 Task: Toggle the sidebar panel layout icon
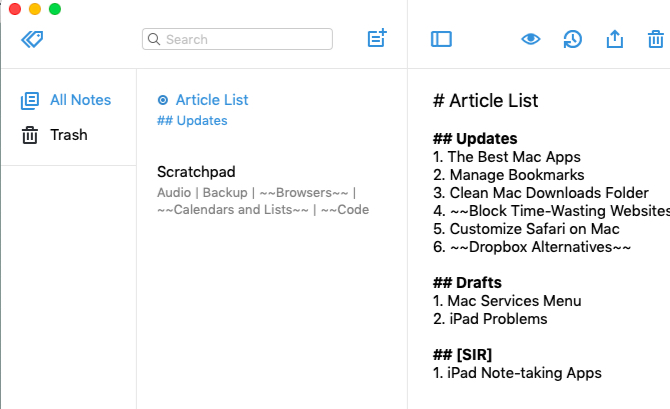click(441, 39)
